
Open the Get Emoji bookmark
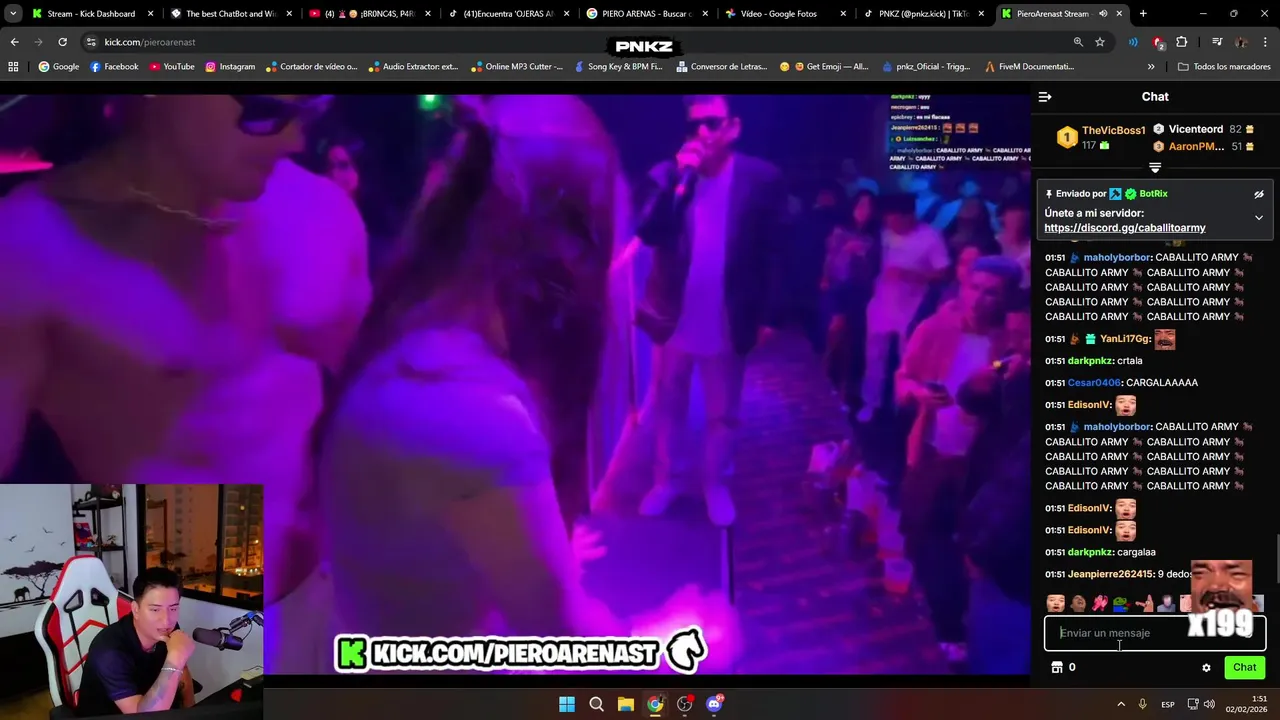click(x=824, y=66)
